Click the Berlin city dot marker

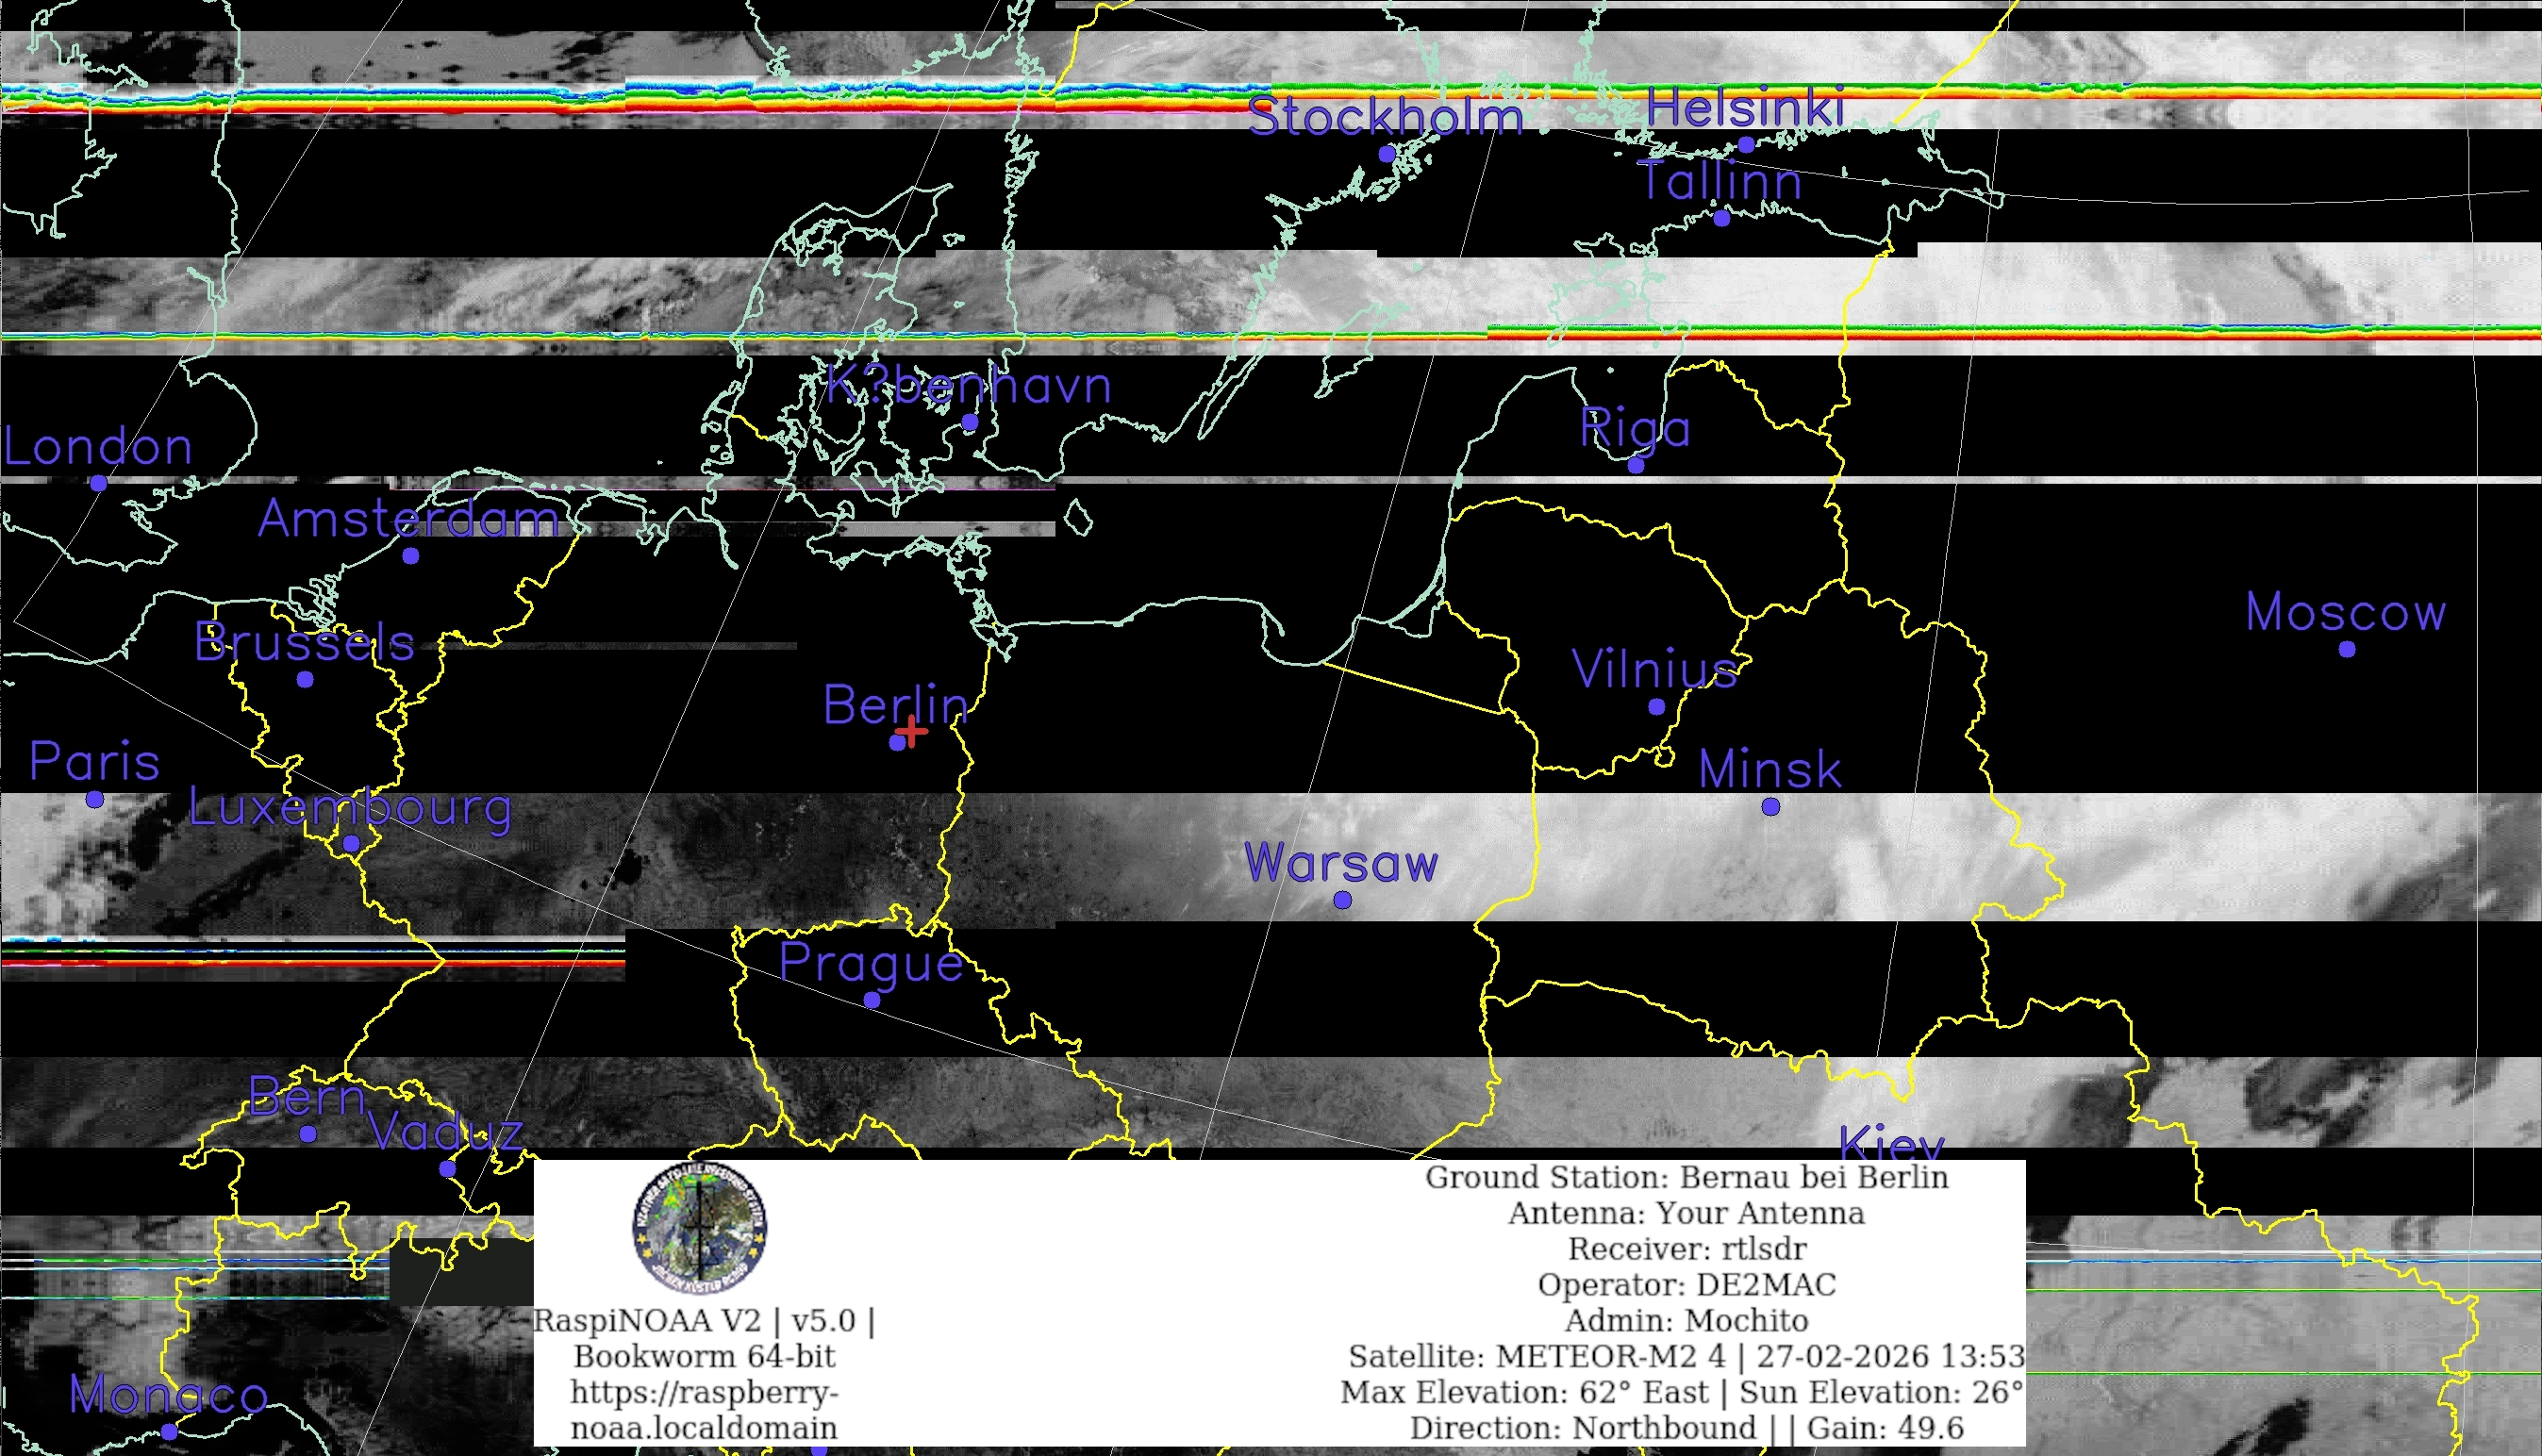pyautogui.click(x=897, y=742)
